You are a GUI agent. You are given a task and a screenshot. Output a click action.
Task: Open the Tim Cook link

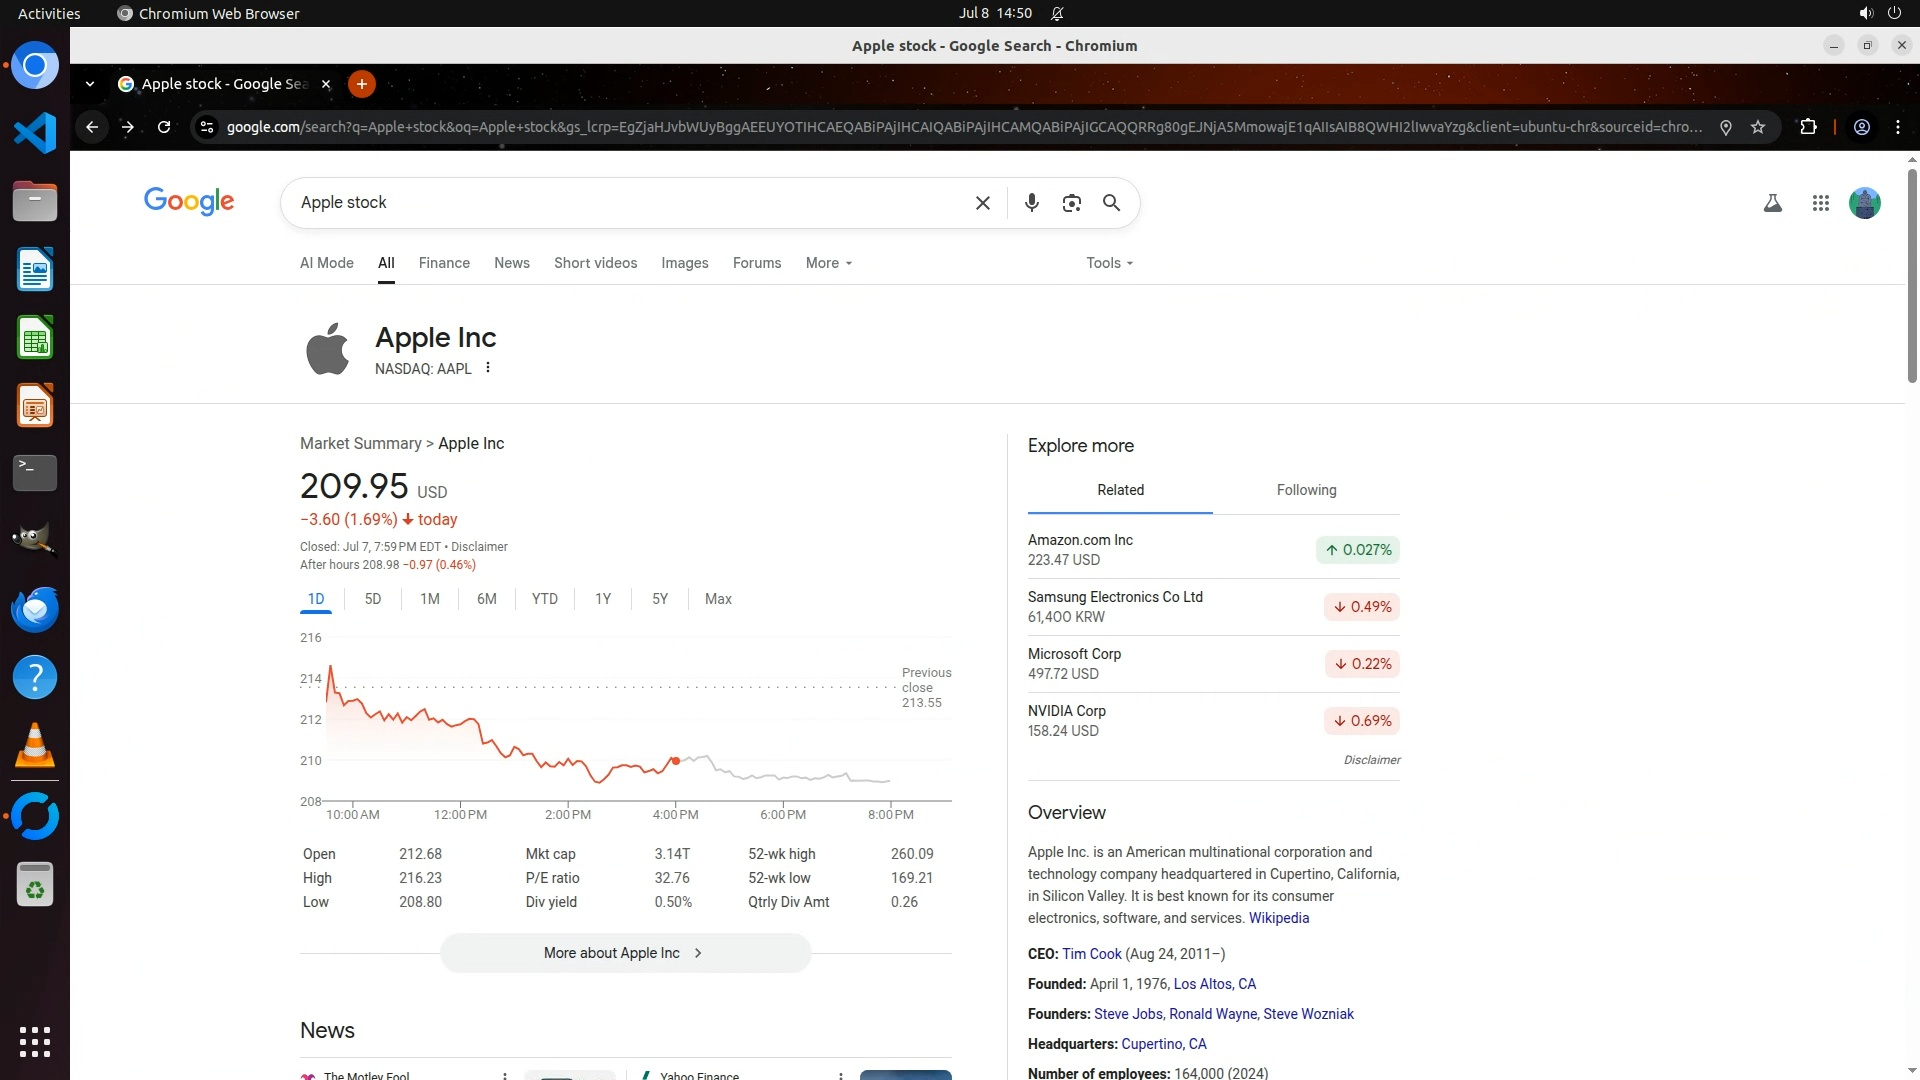[1091, 954]
